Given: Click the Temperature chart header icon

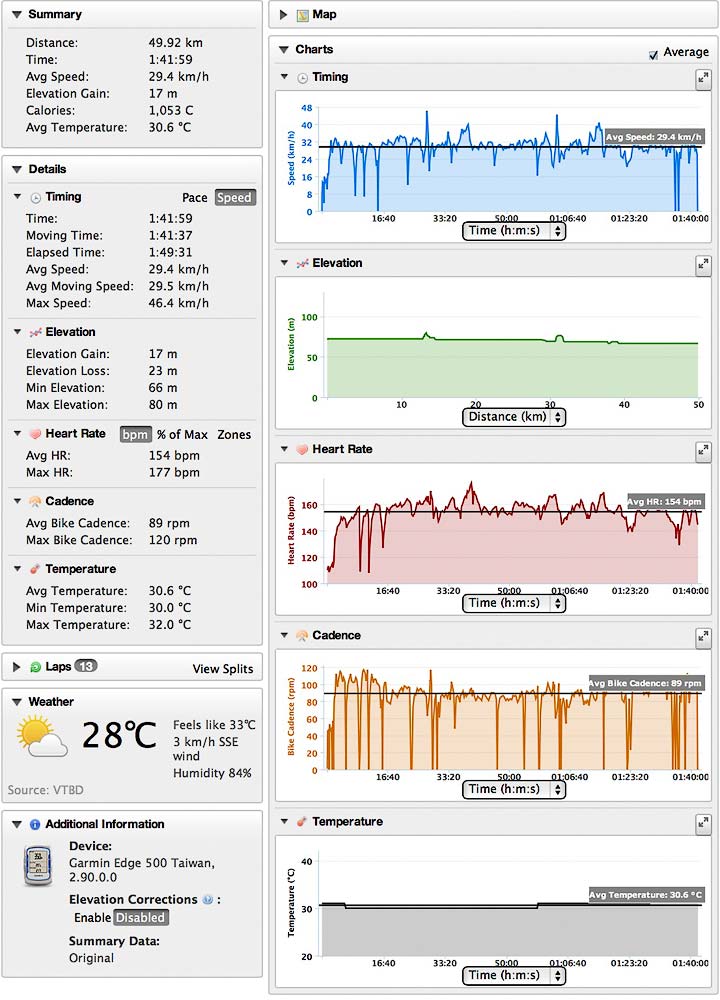Looking at the screenshot, I should [302, 822].
